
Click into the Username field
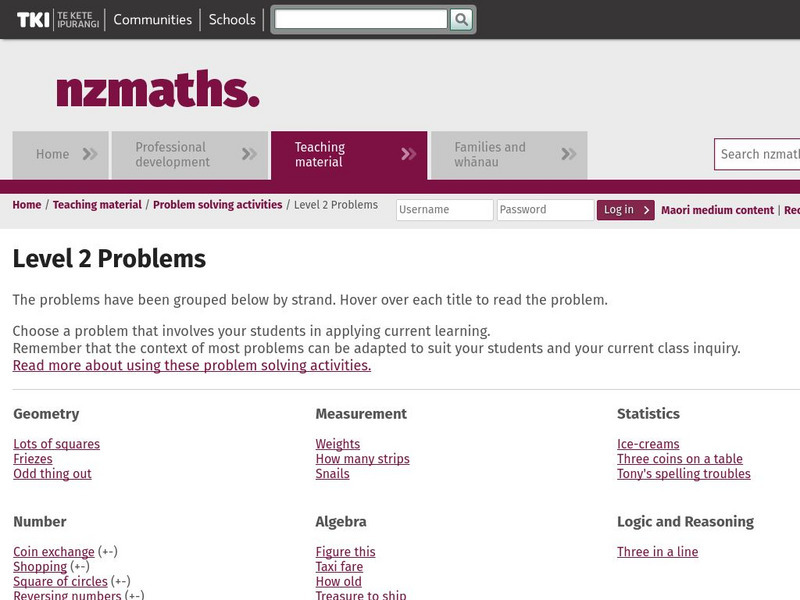point(444,210)
